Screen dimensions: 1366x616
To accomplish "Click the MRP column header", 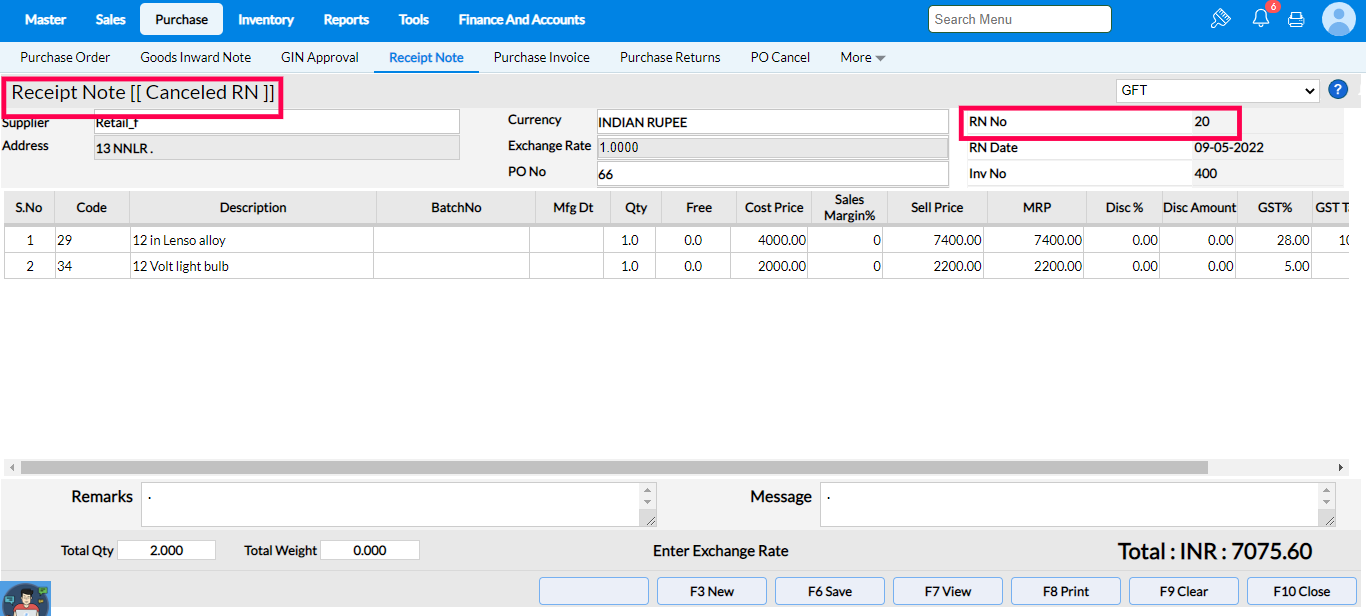I will (x=1037, y=208).
